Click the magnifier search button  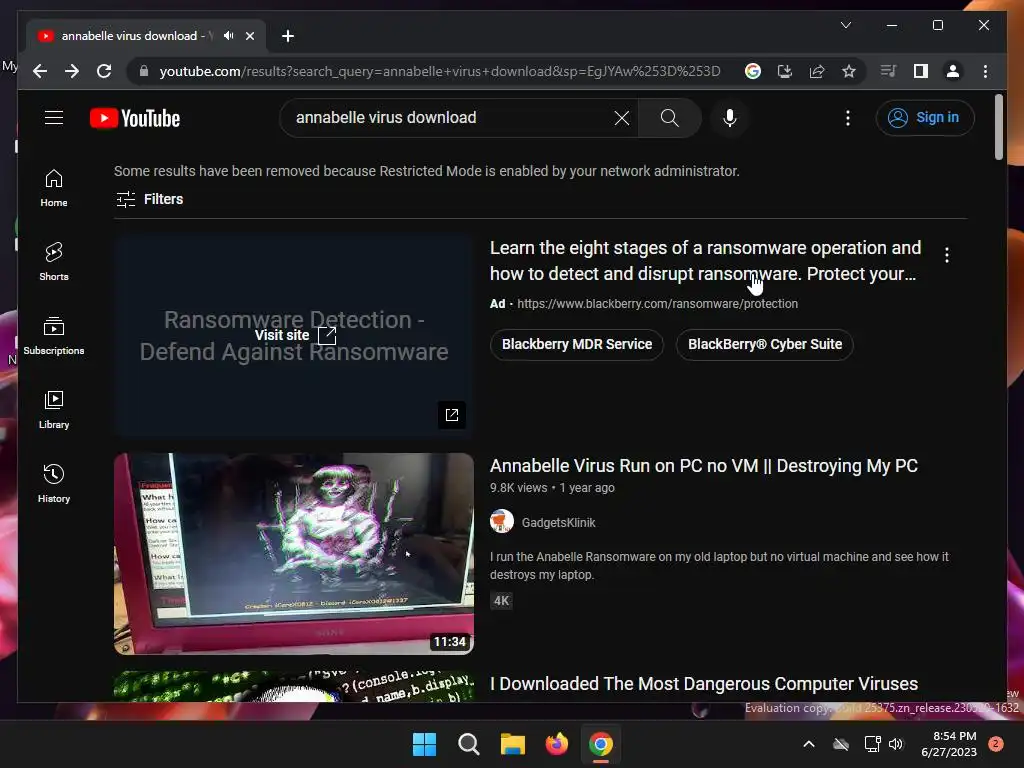pyautogui.click(x=669, y=118)
